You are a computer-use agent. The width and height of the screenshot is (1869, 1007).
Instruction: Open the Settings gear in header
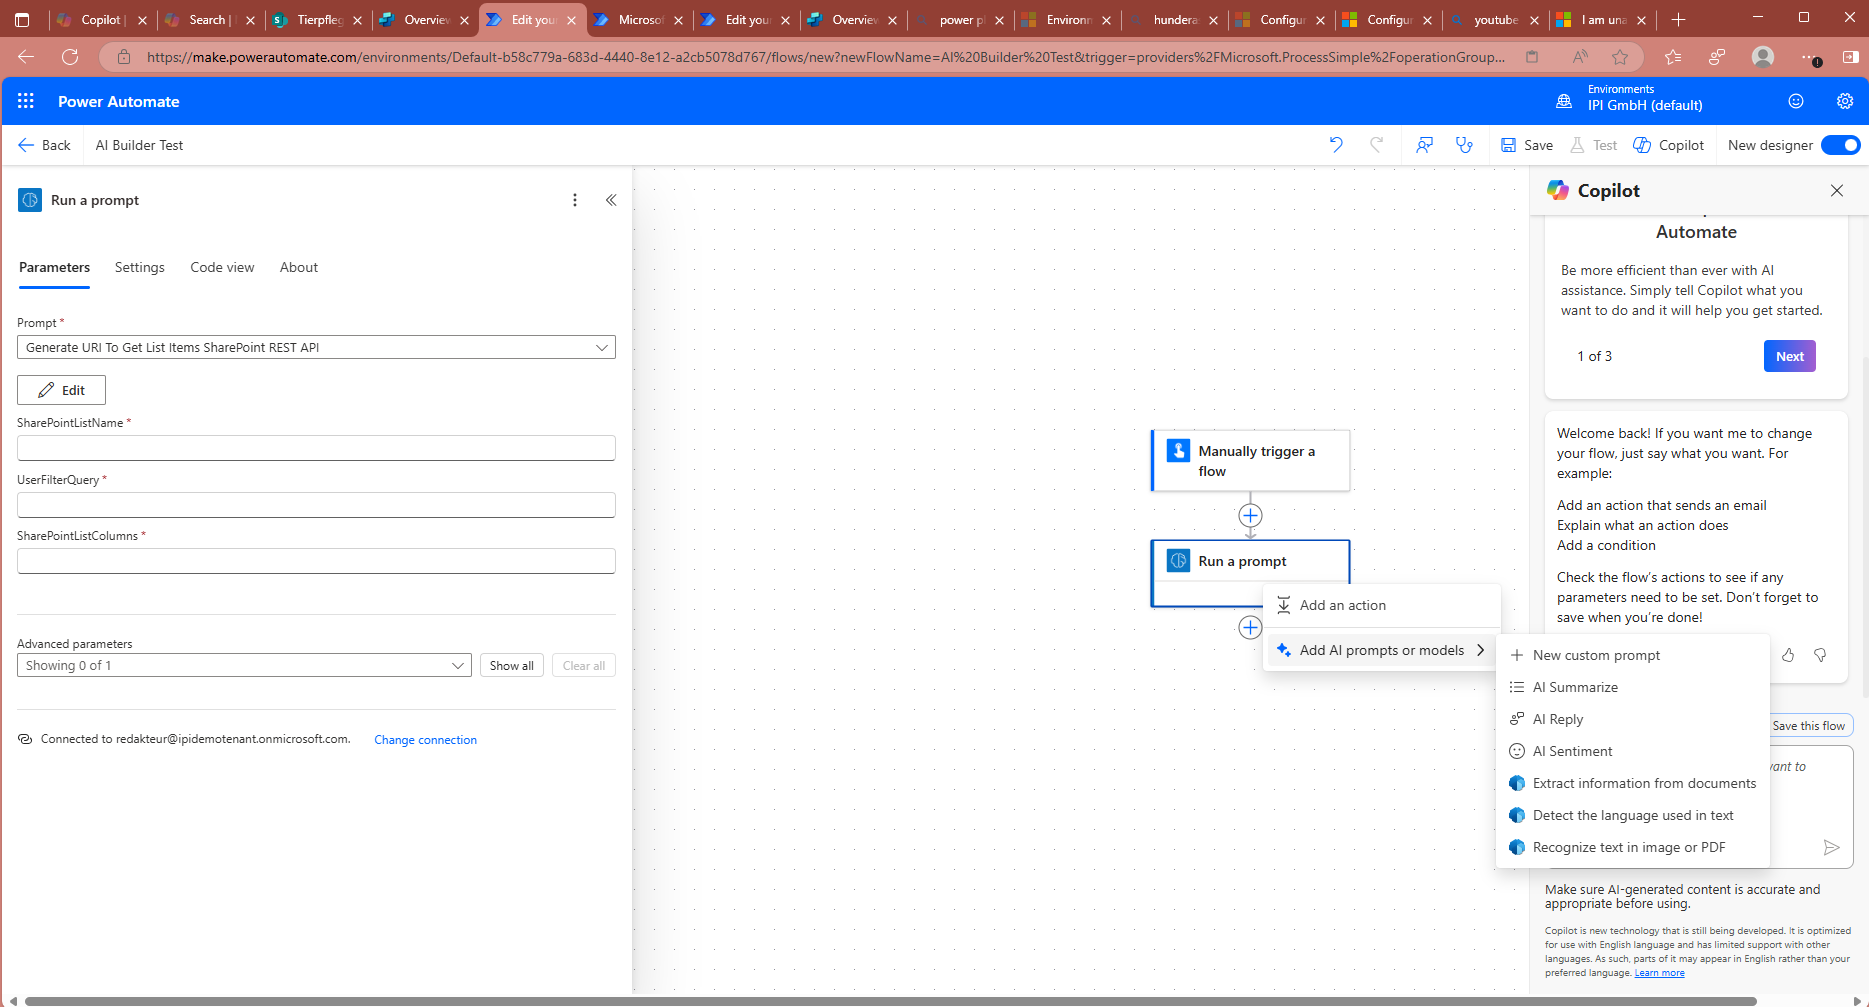1845,101
